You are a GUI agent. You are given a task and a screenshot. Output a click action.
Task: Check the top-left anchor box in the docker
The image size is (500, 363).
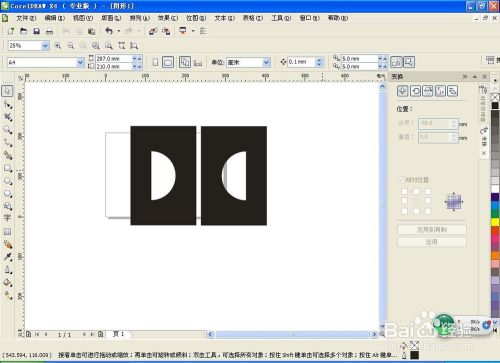pos(404,191)
